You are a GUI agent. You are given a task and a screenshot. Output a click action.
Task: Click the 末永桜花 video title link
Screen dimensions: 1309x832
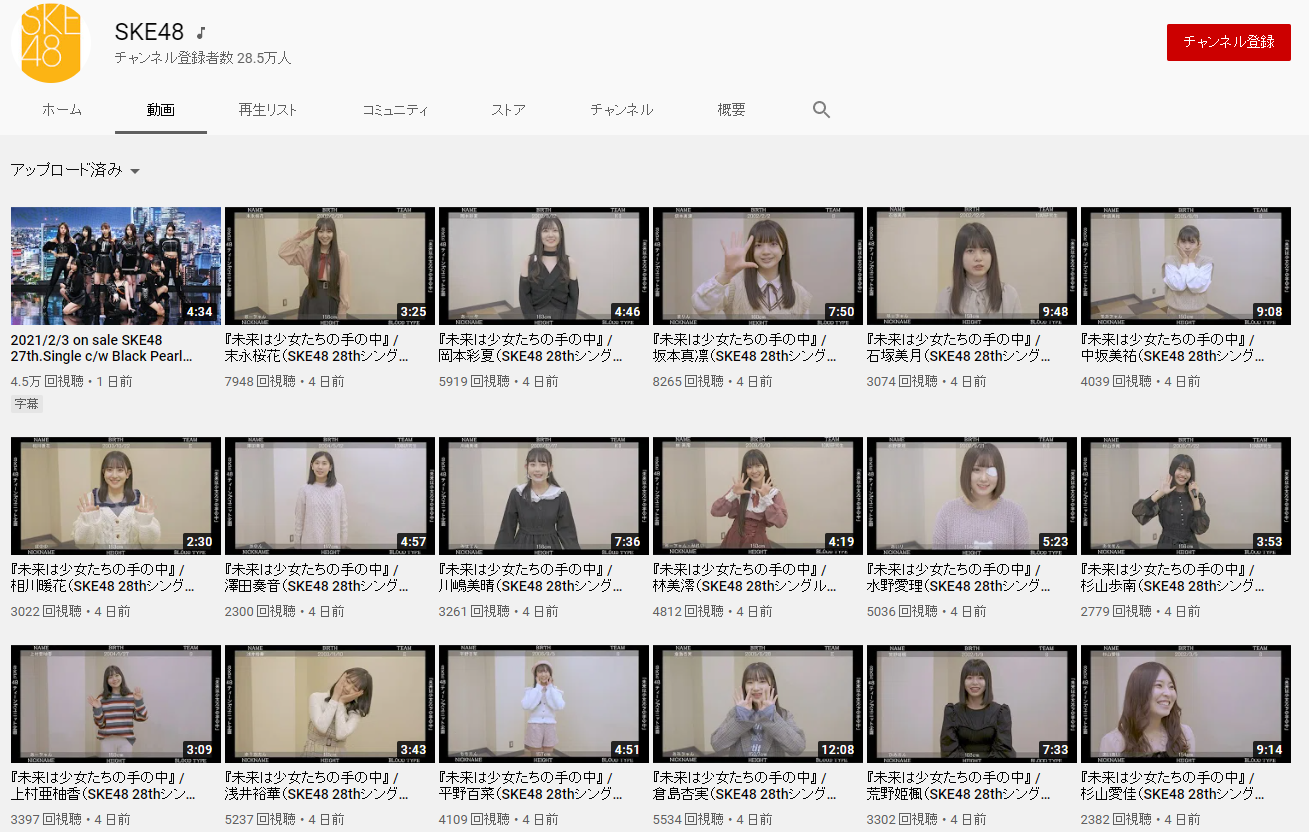coord(318,348)
